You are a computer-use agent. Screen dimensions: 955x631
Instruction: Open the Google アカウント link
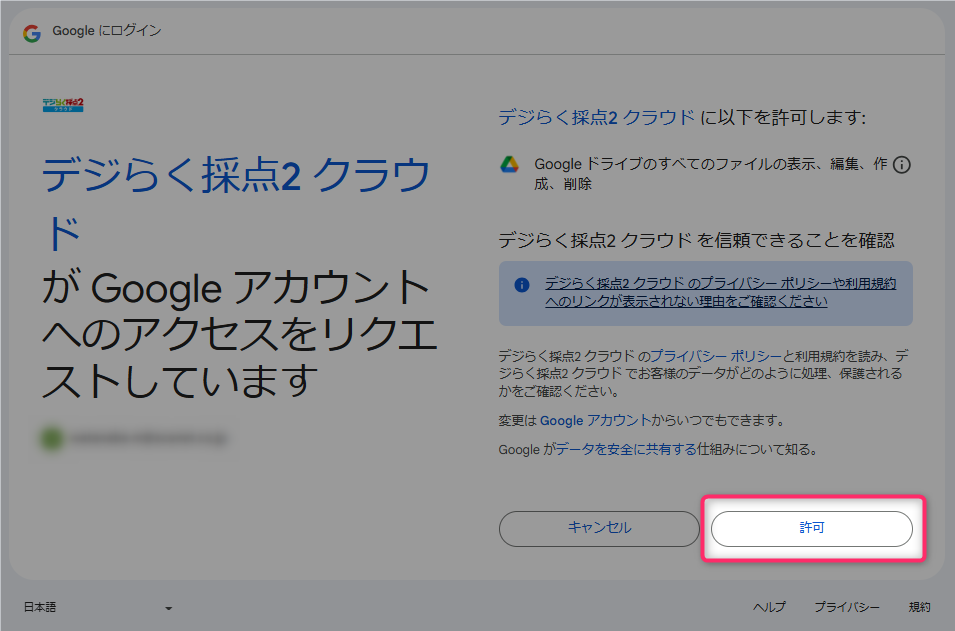[x=595, y=420]
